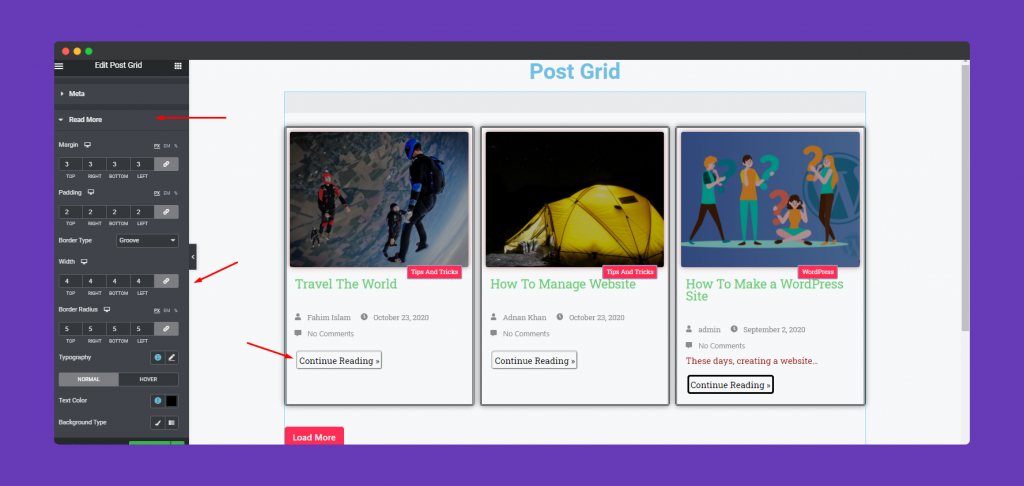Click the Padding Left input field

click(x=142, y=212)
